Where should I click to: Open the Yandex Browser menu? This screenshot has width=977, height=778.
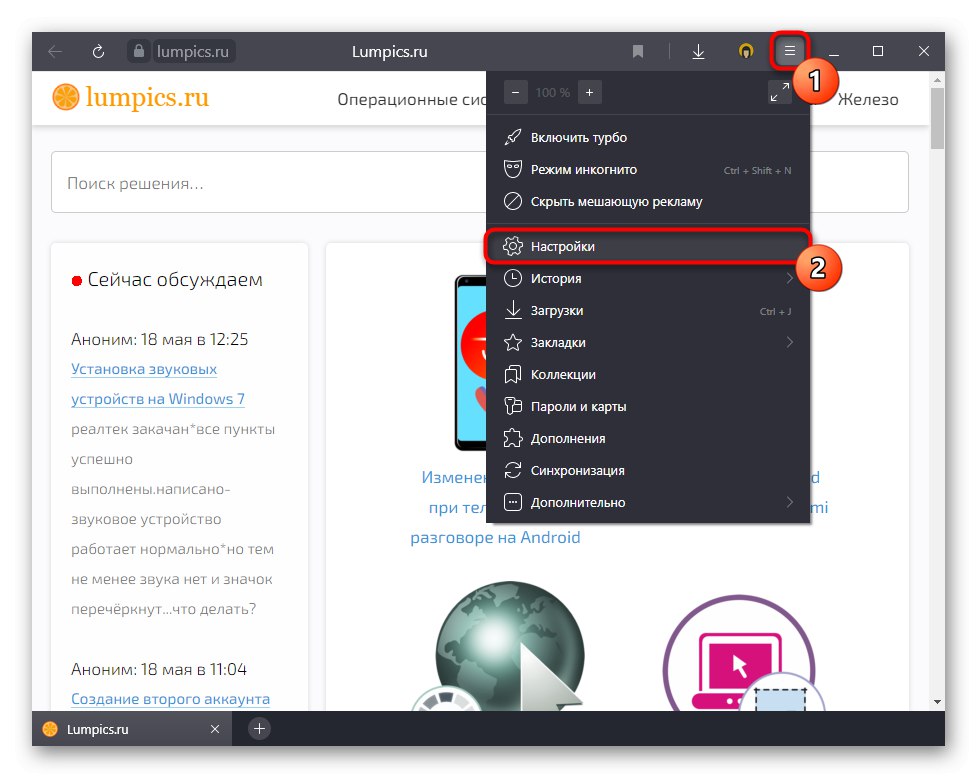click(x=789, y=51)
